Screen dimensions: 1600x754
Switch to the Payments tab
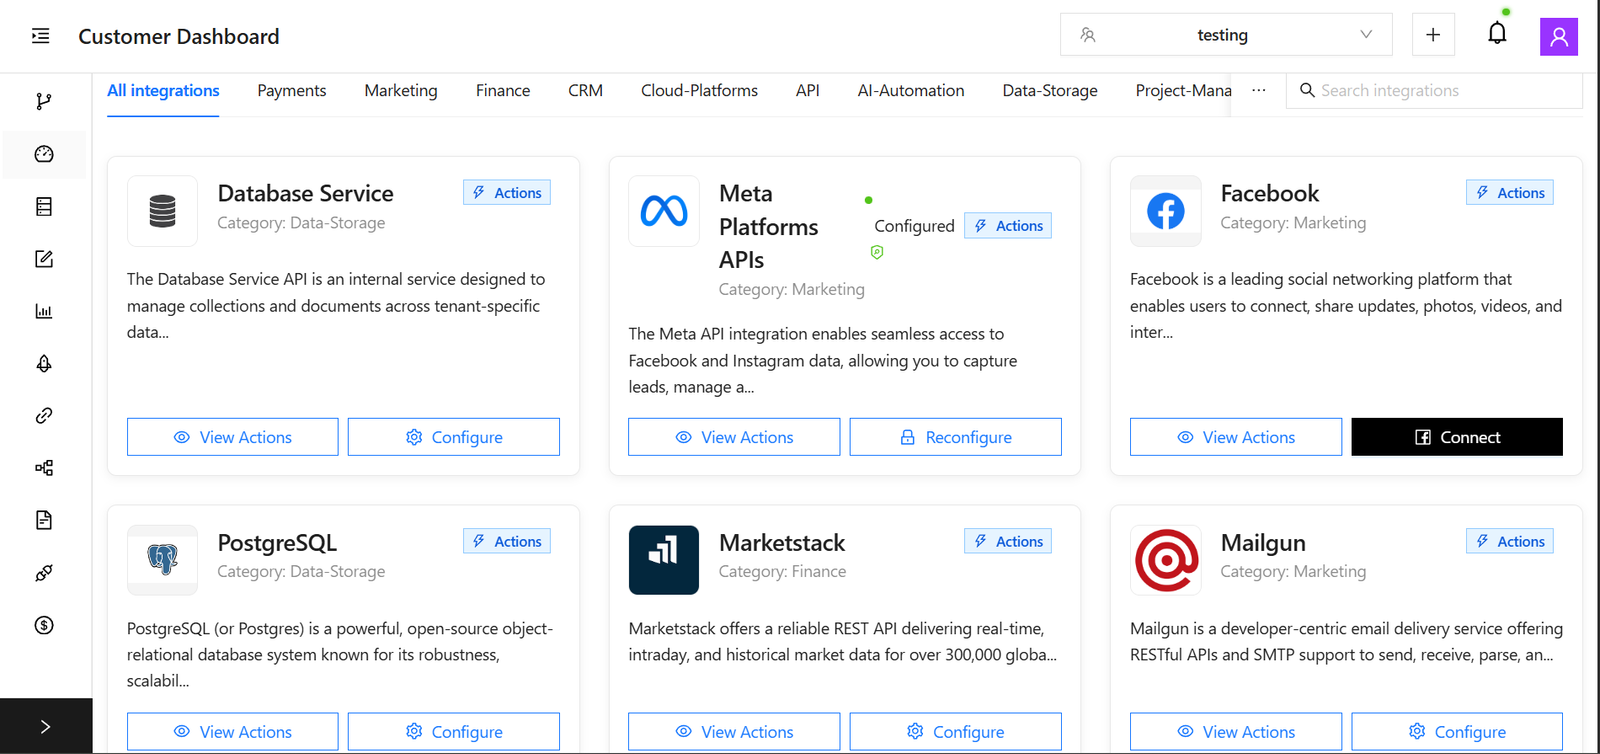pos(291,90)
